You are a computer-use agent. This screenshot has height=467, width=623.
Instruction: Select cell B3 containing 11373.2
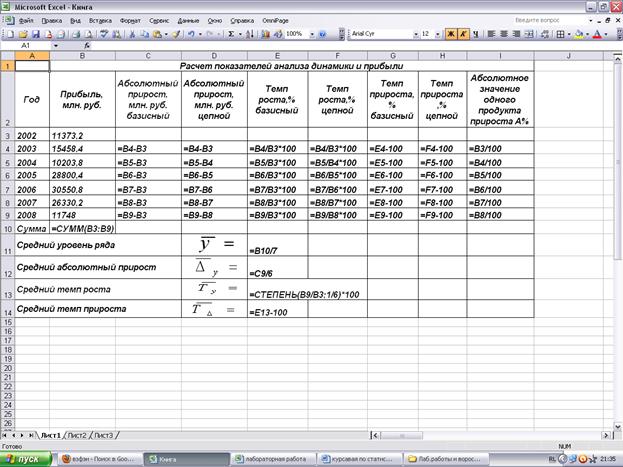tap(82, 134)
